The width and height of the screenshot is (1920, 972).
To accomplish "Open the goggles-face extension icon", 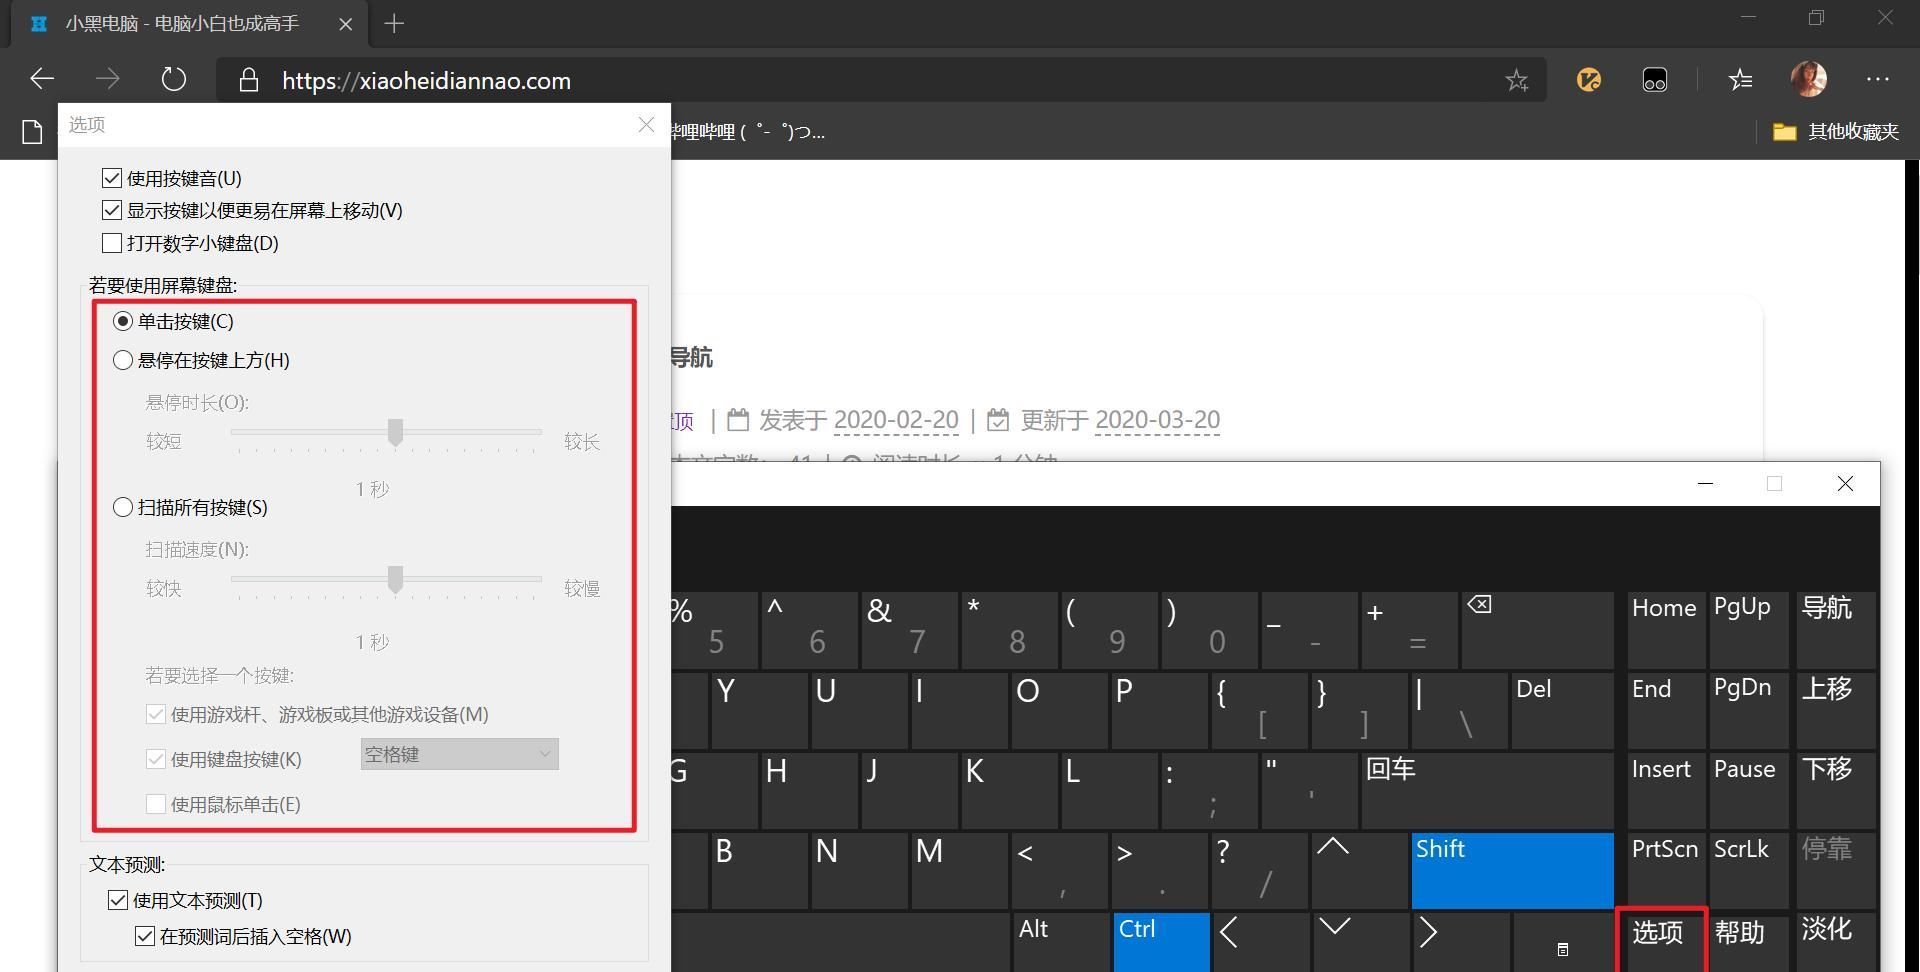I will (x=1655, y=79).
